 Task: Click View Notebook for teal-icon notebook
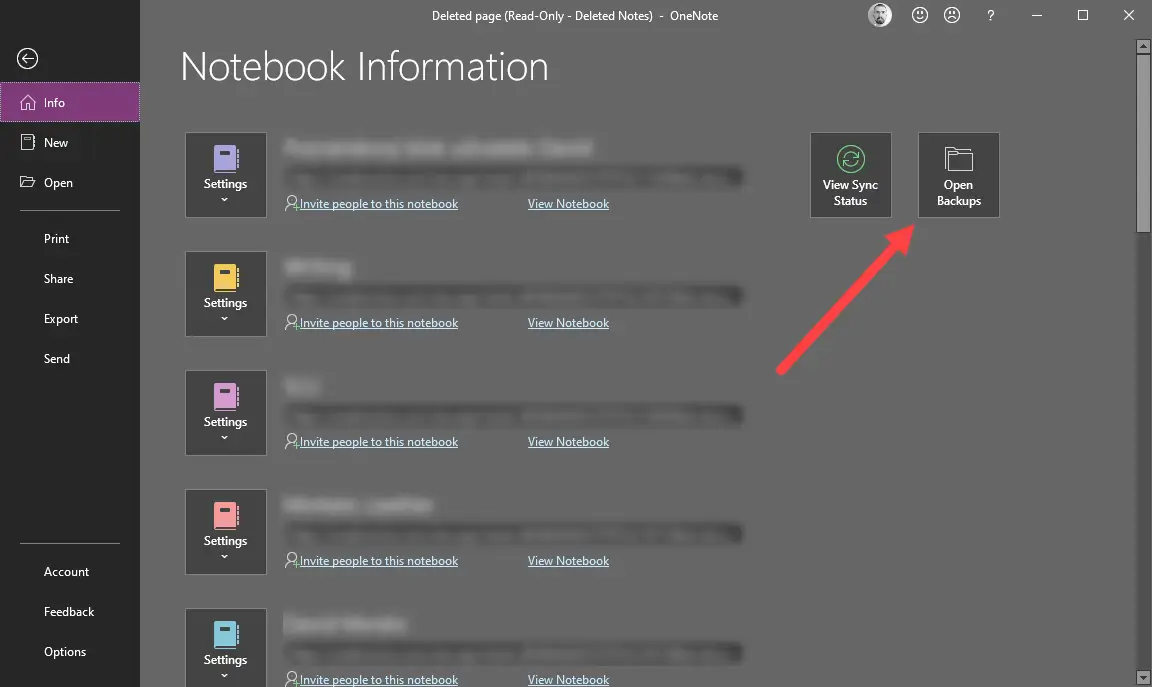coord(568,680)
